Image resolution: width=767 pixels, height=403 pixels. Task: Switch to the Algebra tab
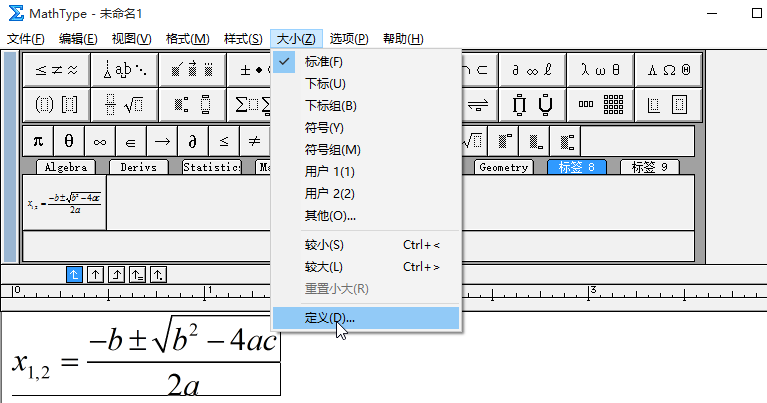pyautogui.click(x=66, y=167)
